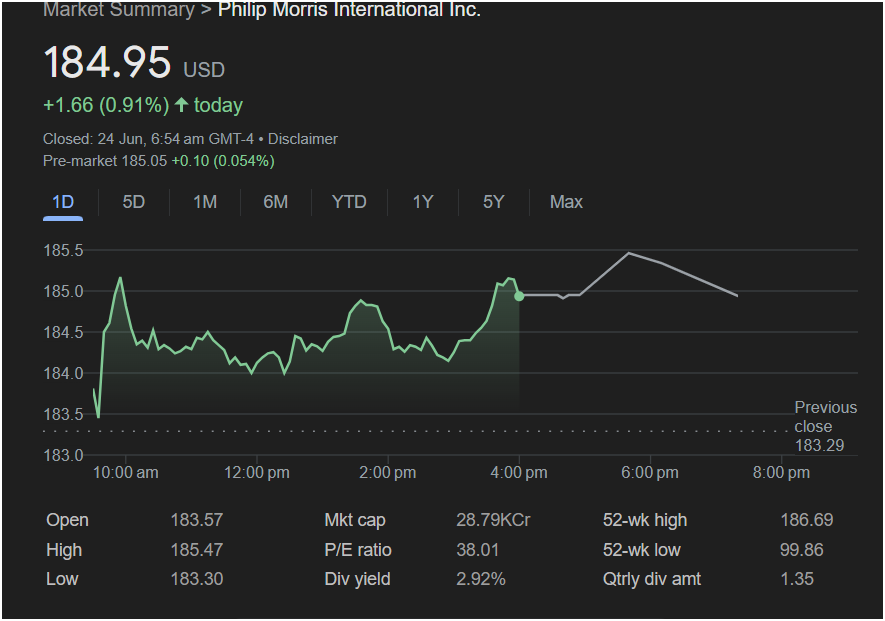Click the Low value 183.30
This screenshot has height=621, width=885.
point(197,579)
